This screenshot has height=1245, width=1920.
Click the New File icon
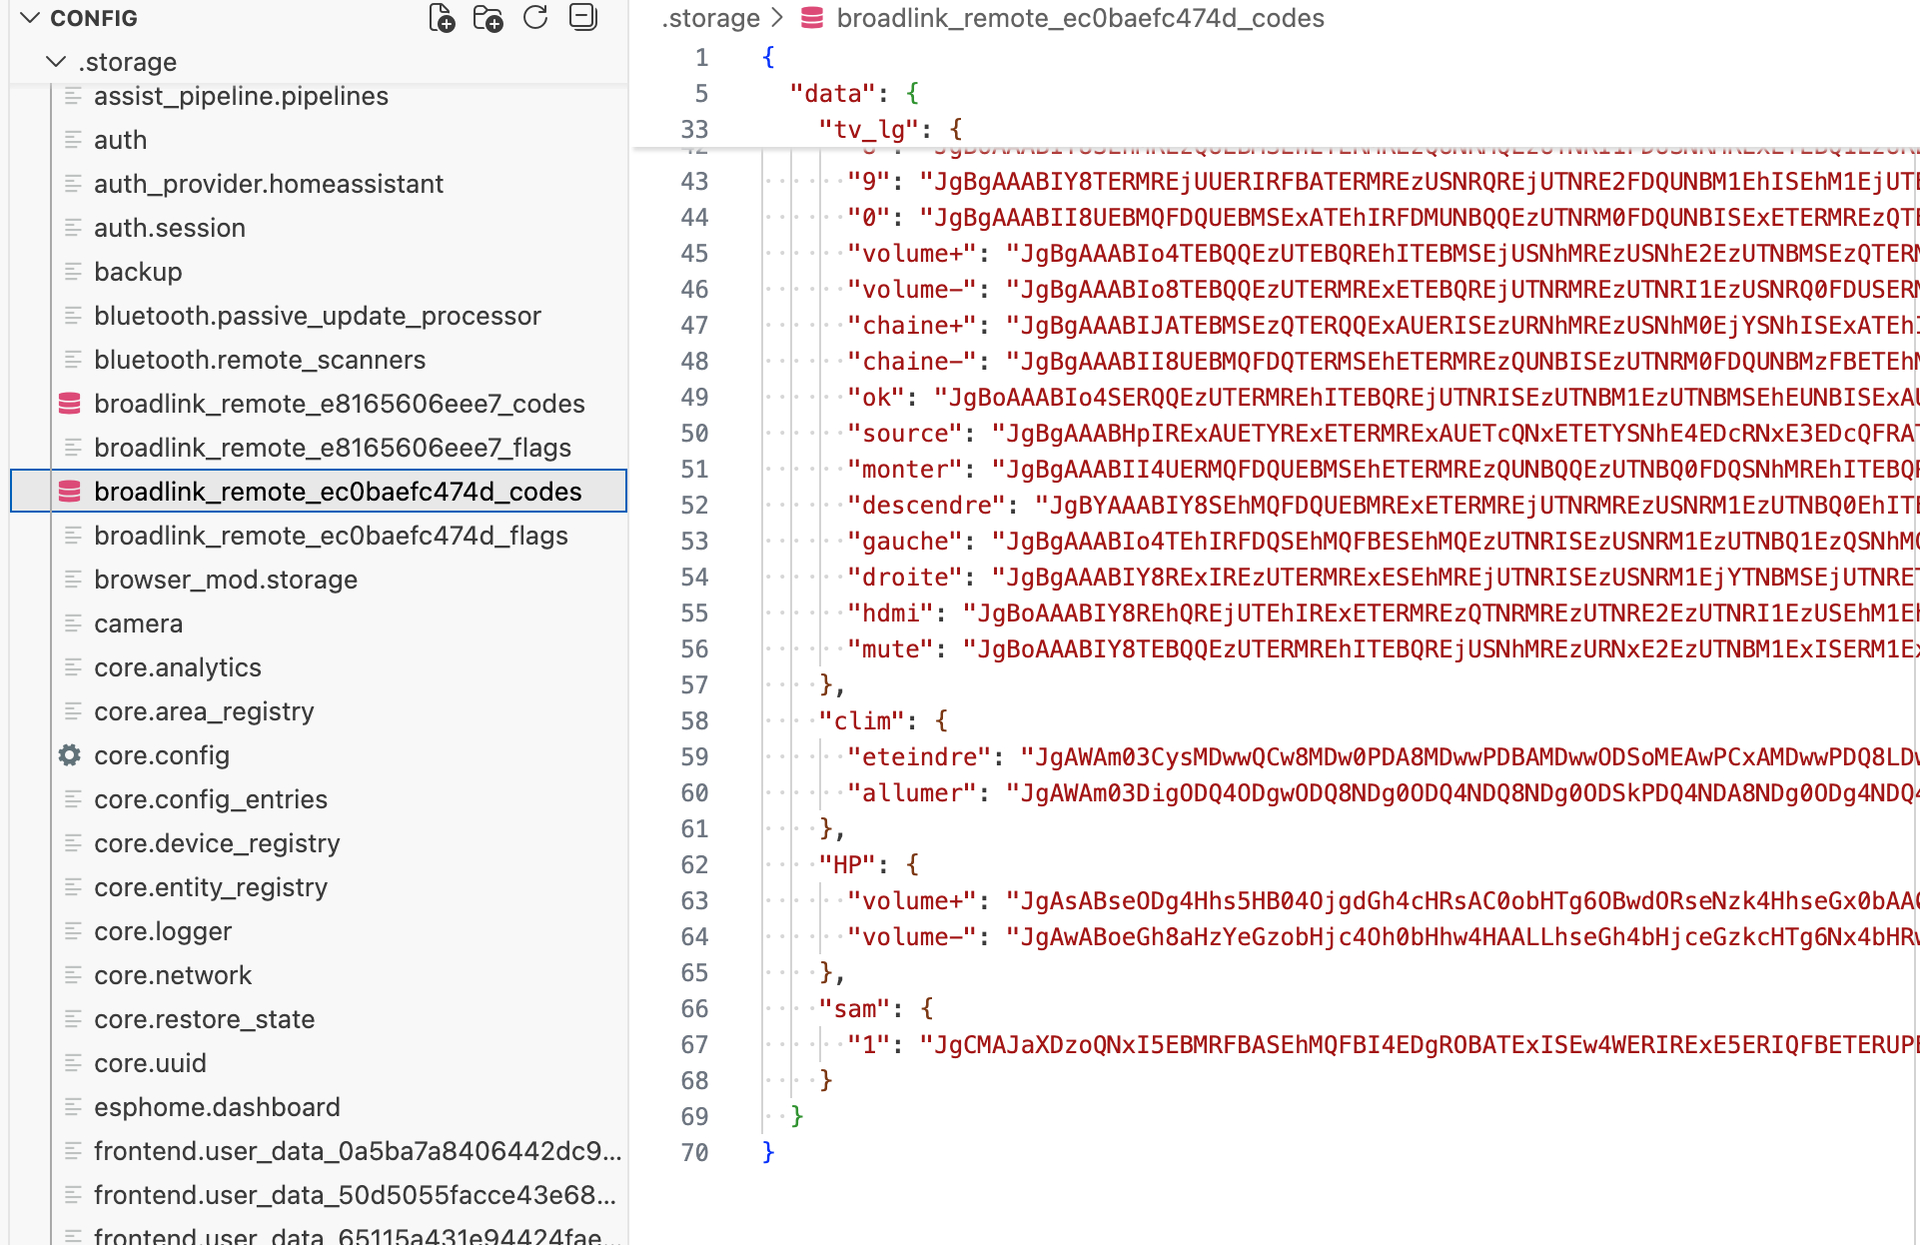click(x=441, y=18)
